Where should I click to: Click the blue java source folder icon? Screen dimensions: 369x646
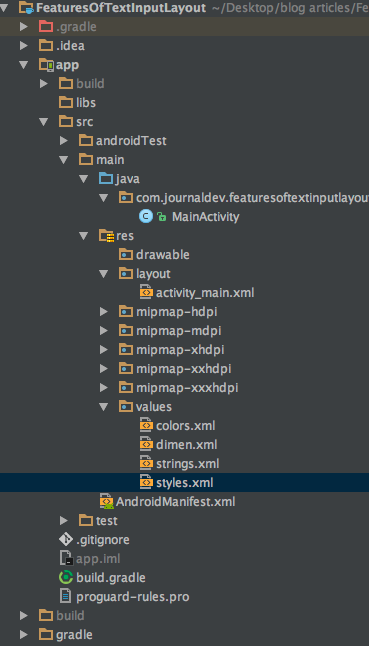106,179
